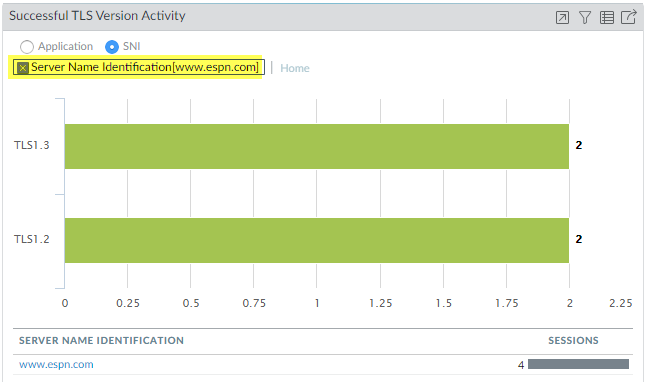The image size is (646, 382).
Task: Click the Sessions column header
Action: (x=573, y=340)
